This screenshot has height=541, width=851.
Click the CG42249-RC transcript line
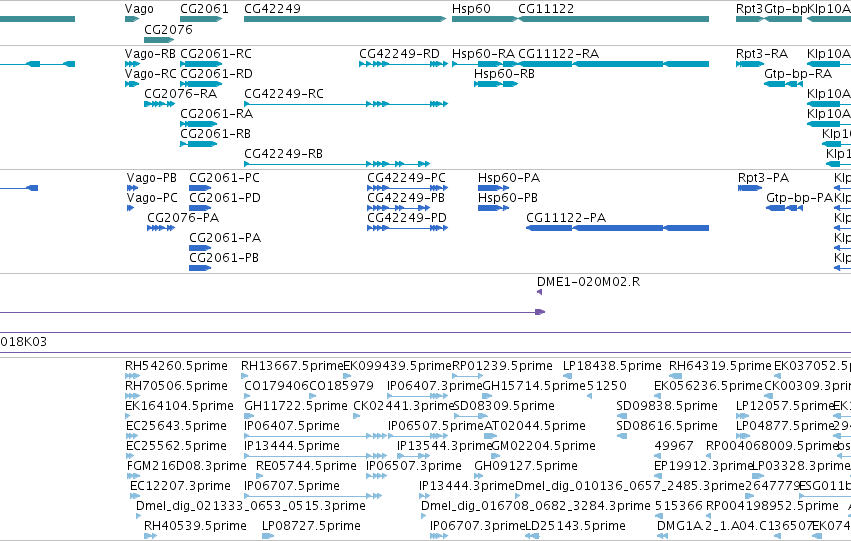346,104
